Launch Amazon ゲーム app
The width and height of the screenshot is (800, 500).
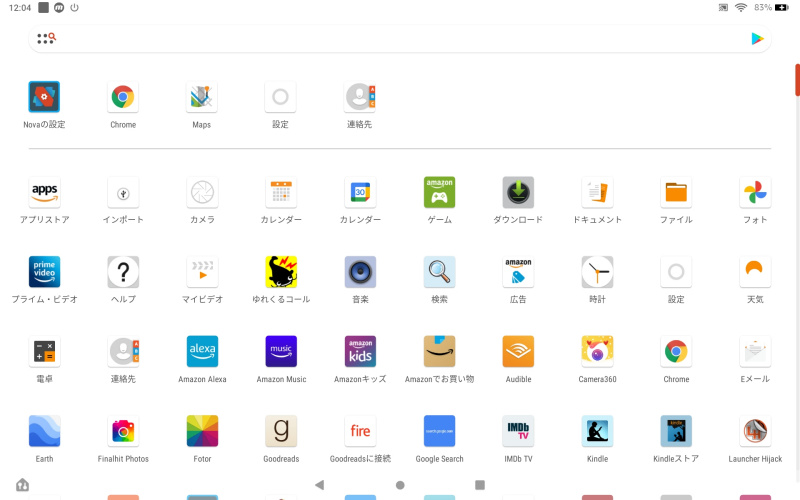pyautogui.click(x=439, y=192)
